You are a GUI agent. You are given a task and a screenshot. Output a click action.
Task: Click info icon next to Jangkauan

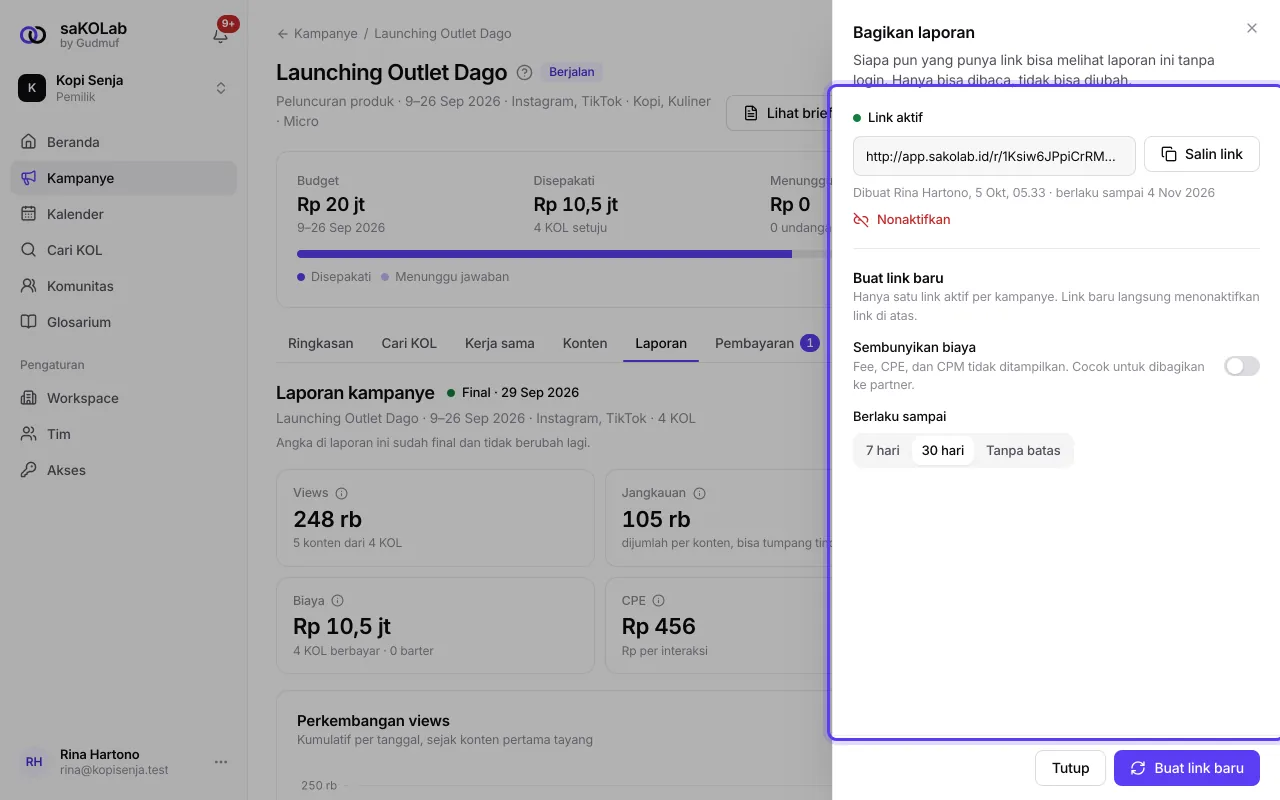click(x=700, y=493)
